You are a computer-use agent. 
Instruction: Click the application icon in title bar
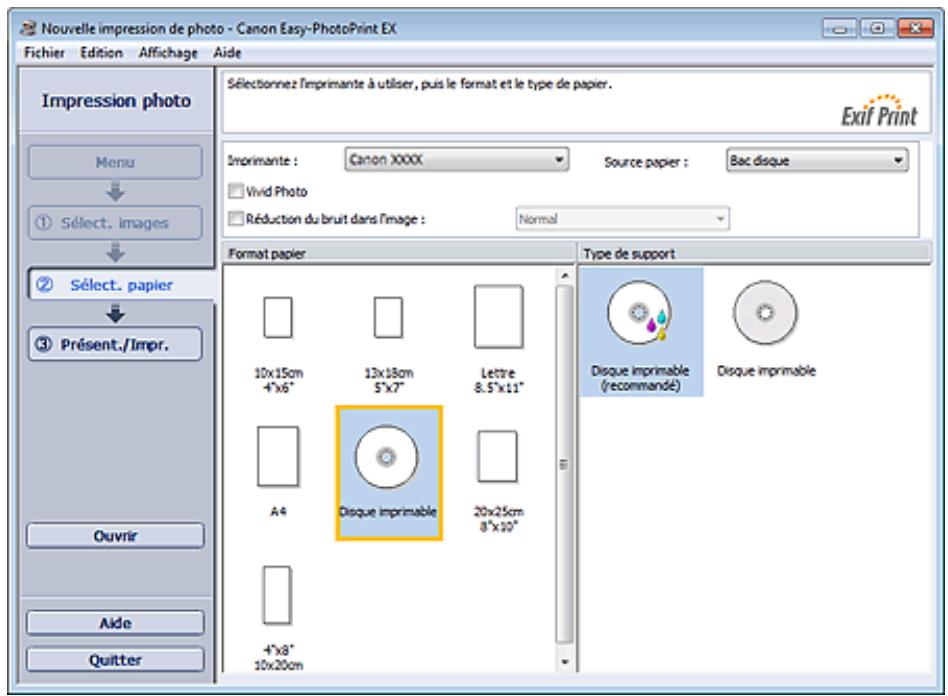tap(28, 28)
